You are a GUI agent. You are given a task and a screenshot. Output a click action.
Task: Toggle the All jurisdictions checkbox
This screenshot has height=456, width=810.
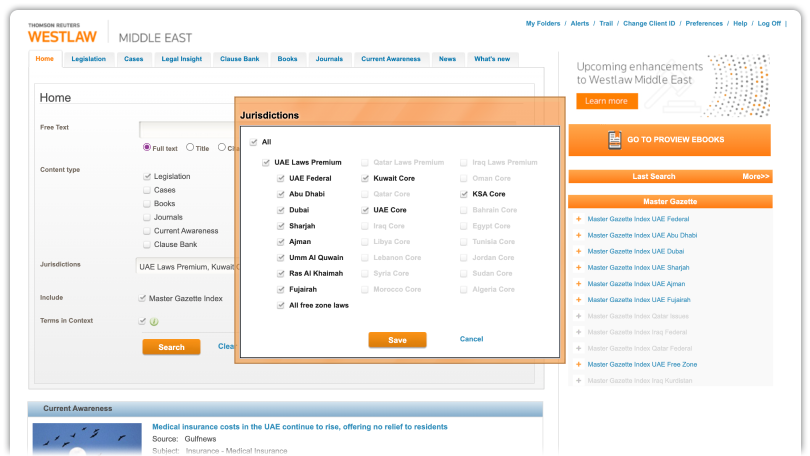(254, 143)
